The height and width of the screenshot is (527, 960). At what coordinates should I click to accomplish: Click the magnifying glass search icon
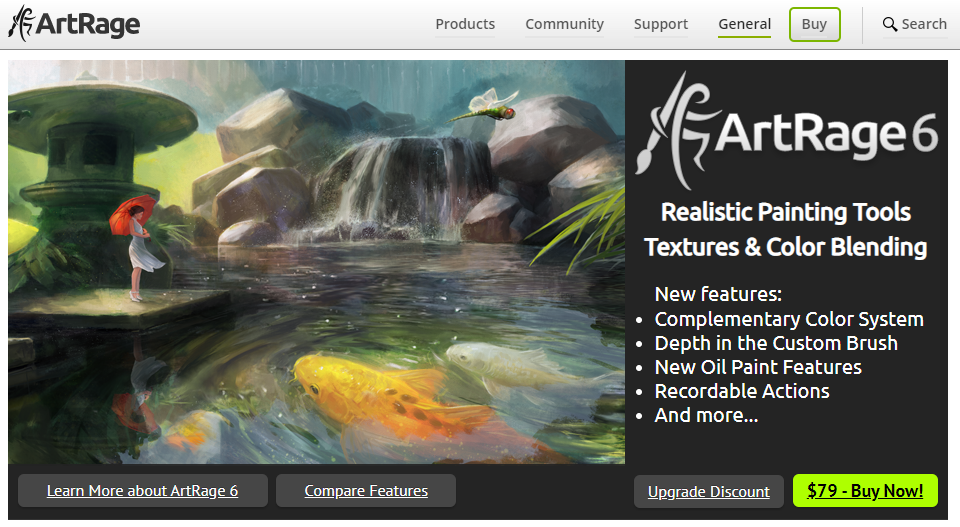tap(890, 24)
